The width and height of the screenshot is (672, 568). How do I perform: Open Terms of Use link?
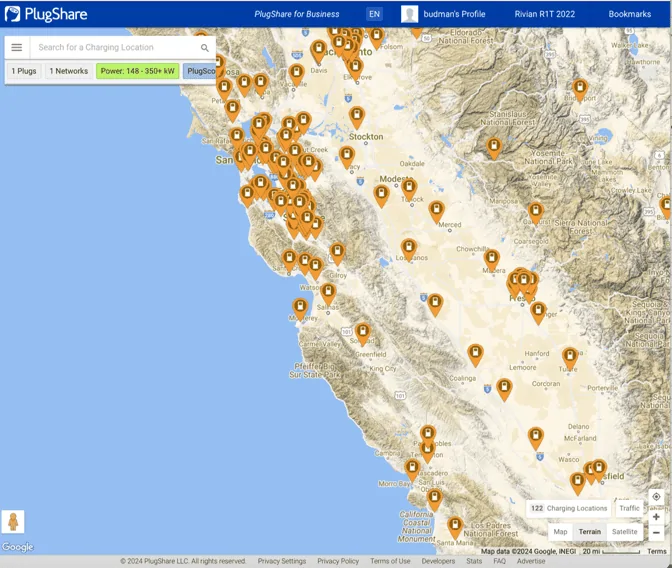pyautogui.click(x=390, y=561)
